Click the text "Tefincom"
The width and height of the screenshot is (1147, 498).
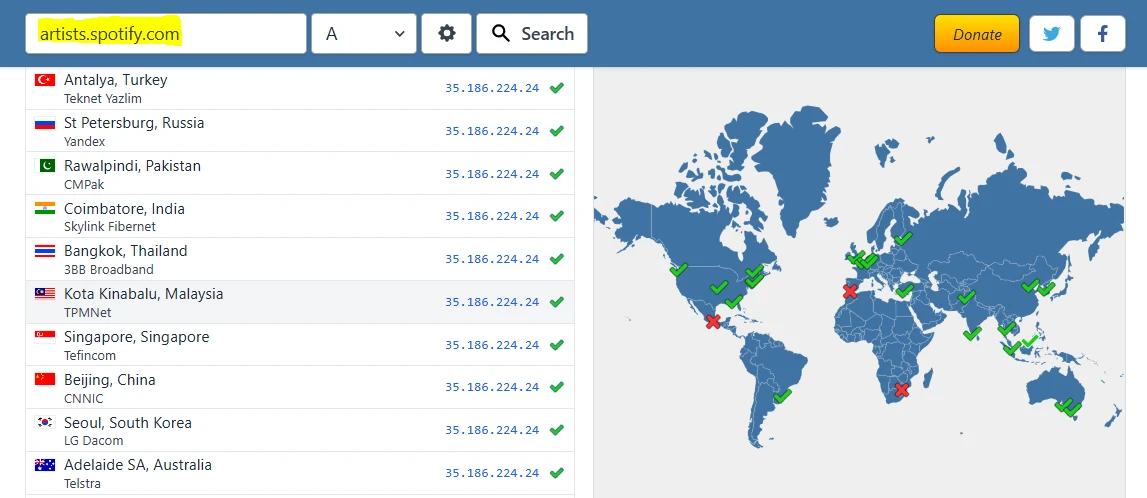pos(90,355)
